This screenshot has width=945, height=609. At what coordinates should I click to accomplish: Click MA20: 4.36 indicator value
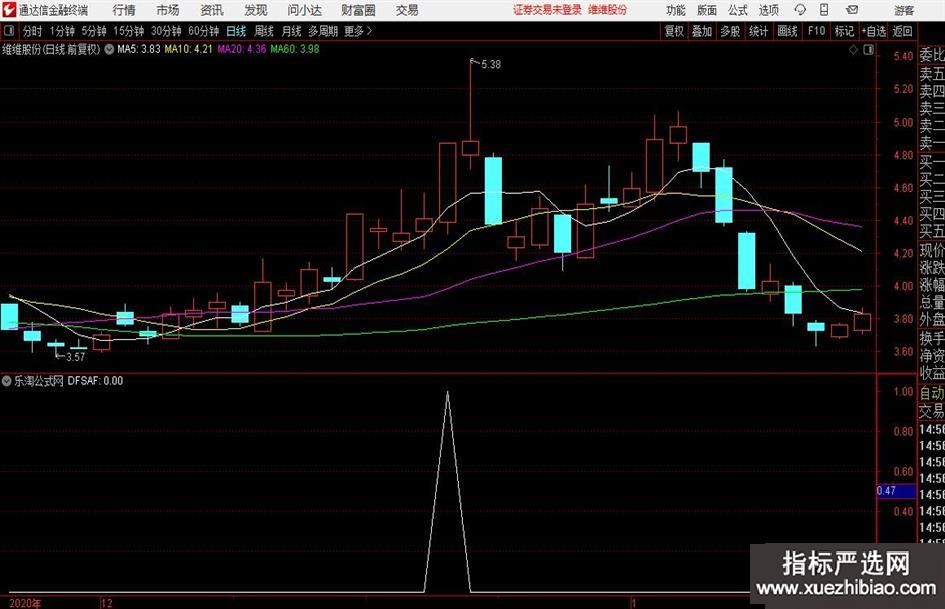[242, 49]
